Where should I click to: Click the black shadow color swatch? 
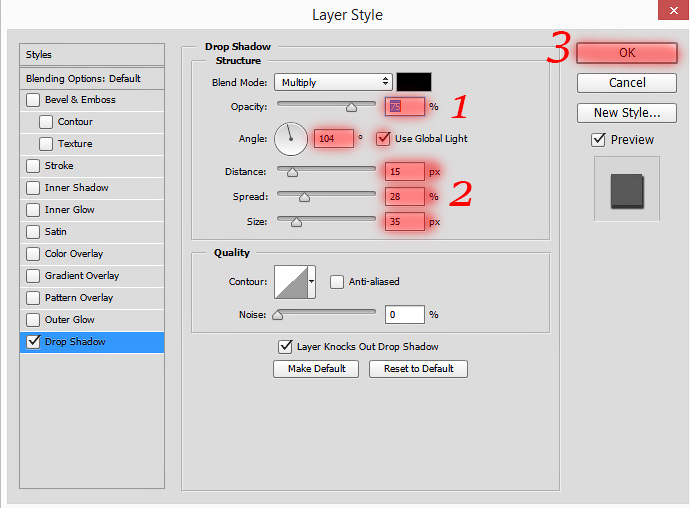pyautogui.click(x=414, y=82)
